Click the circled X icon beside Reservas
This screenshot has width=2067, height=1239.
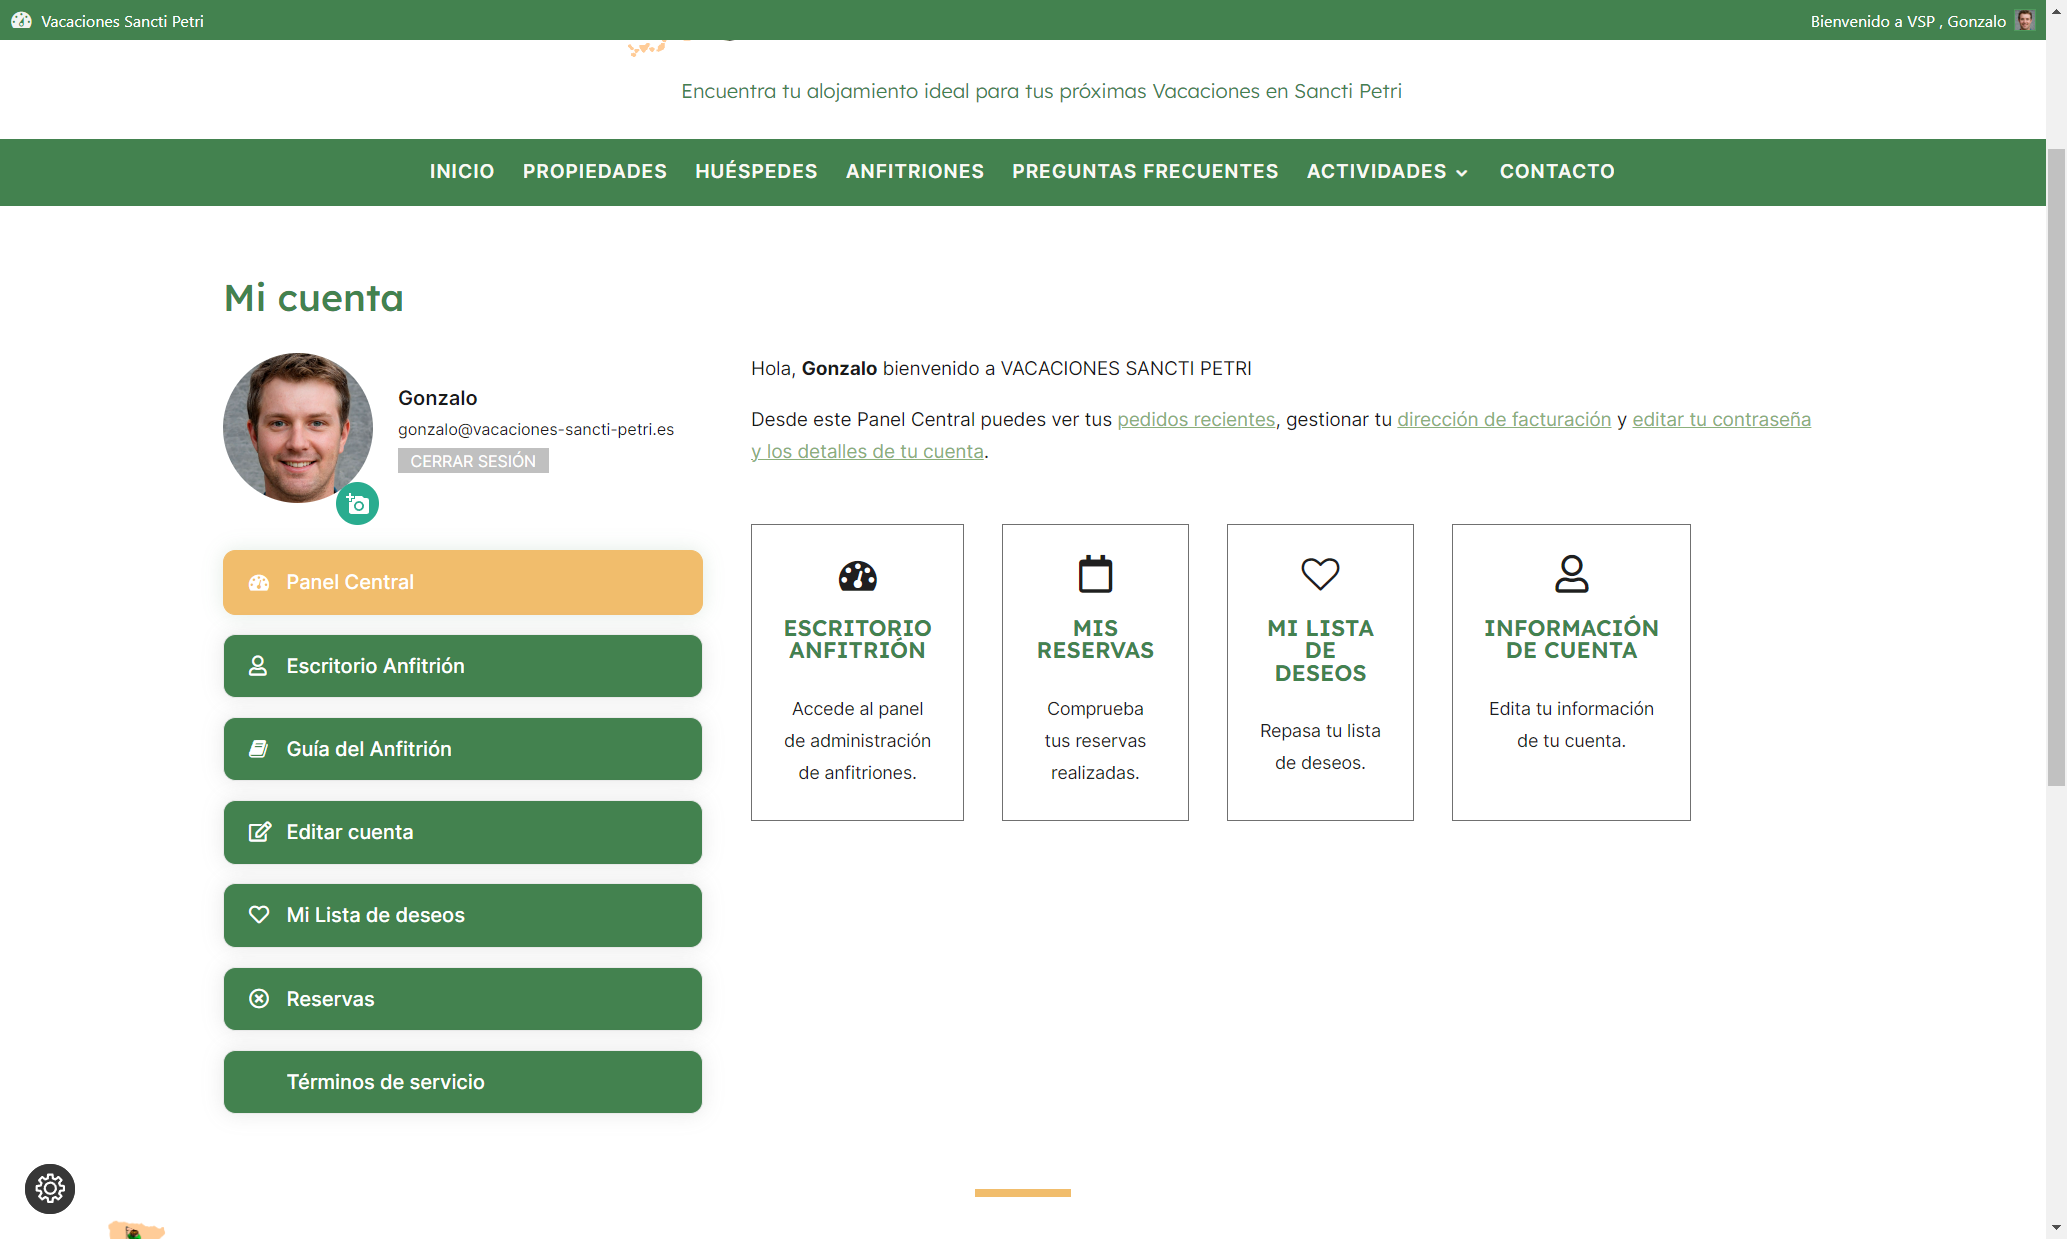(259, 998)
